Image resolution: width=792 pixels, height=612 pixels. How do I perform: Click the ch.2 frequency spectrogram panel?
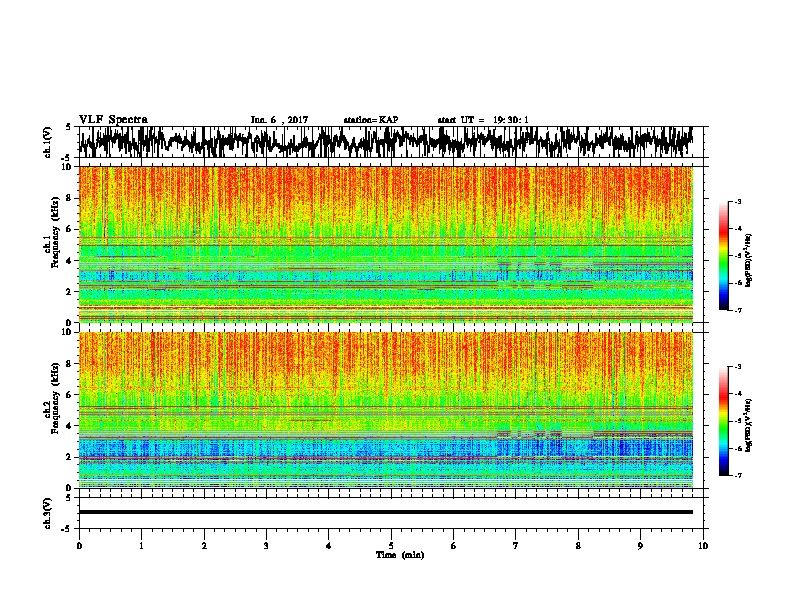point(386,410)
